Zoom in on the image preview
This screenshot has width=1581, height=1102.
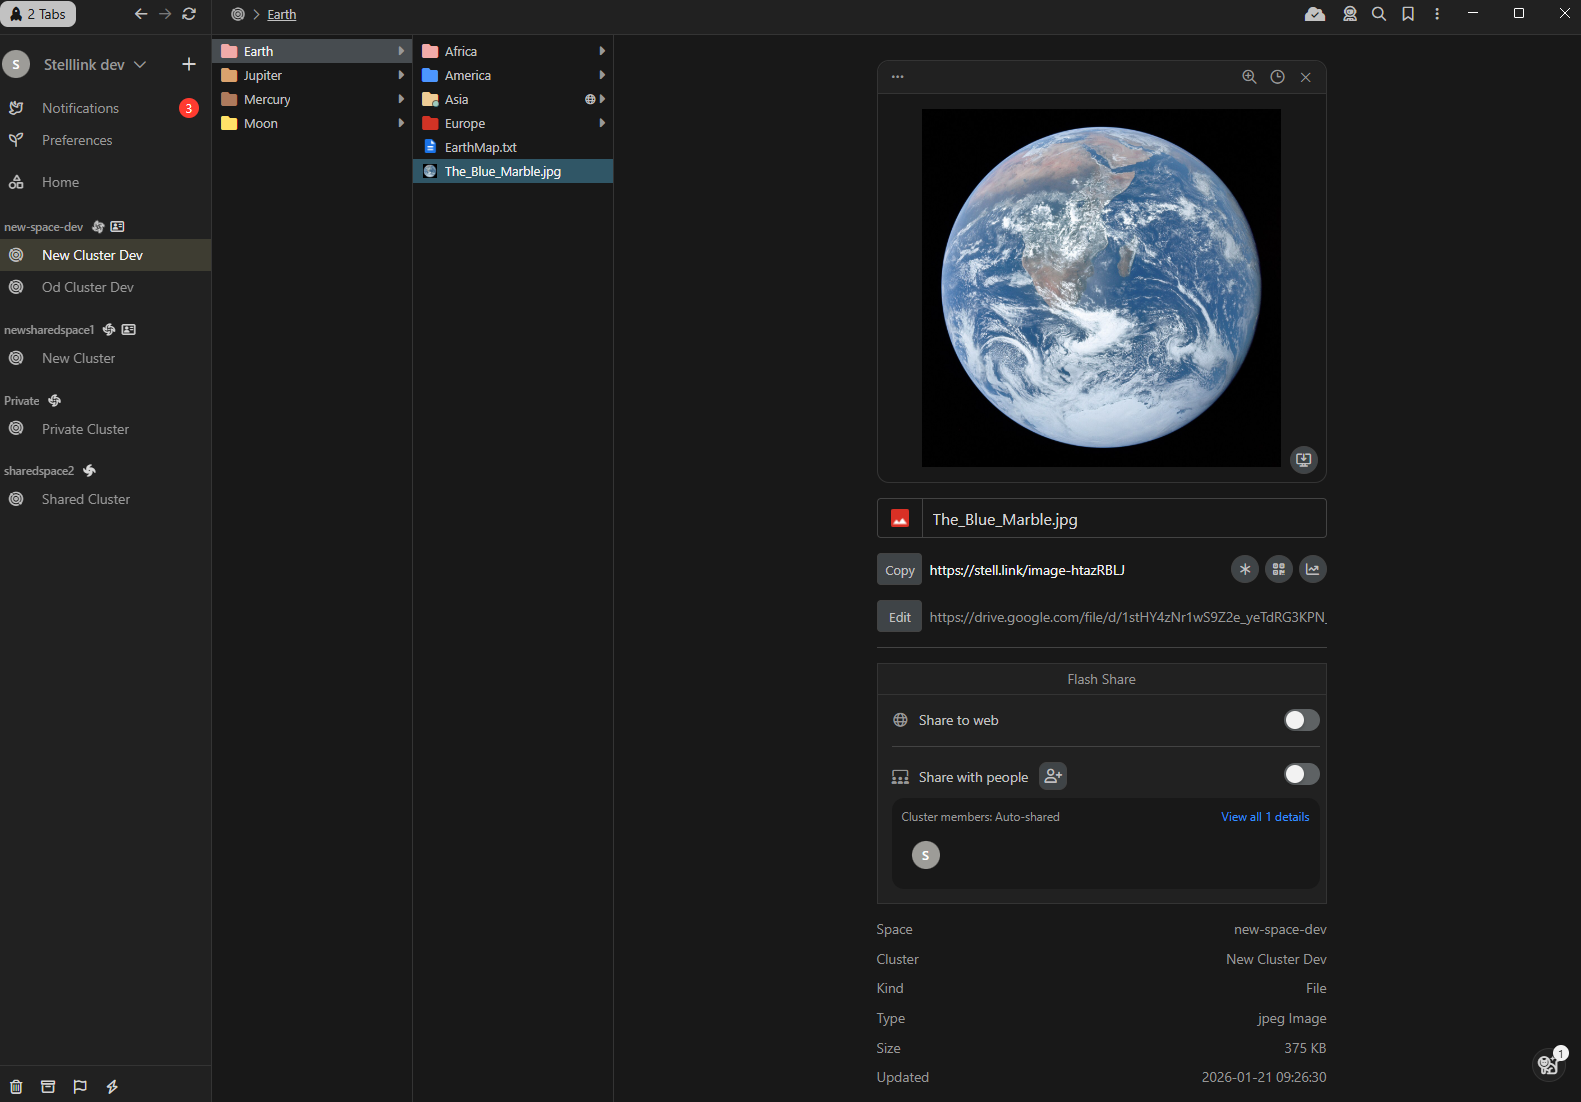tap(1249, 77)
